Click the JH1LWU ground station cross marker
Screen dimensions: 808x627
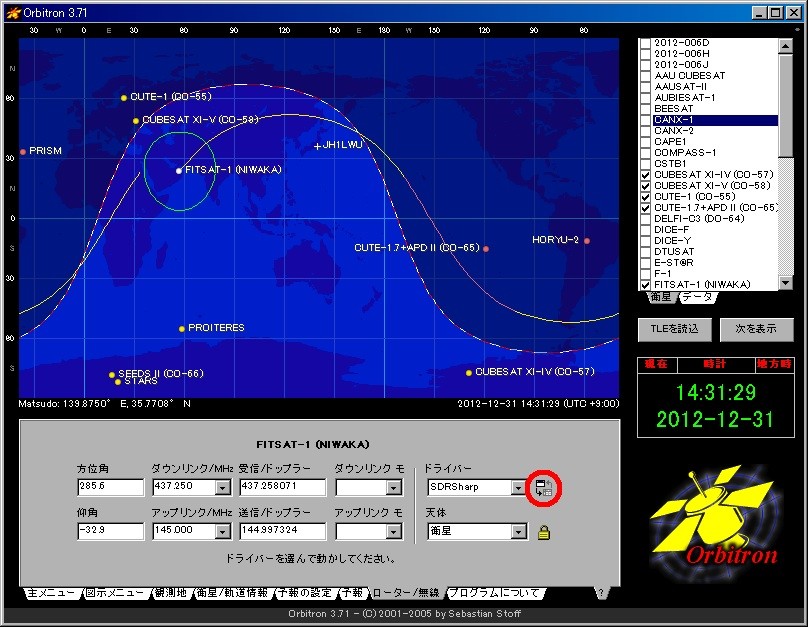(317, 147)
